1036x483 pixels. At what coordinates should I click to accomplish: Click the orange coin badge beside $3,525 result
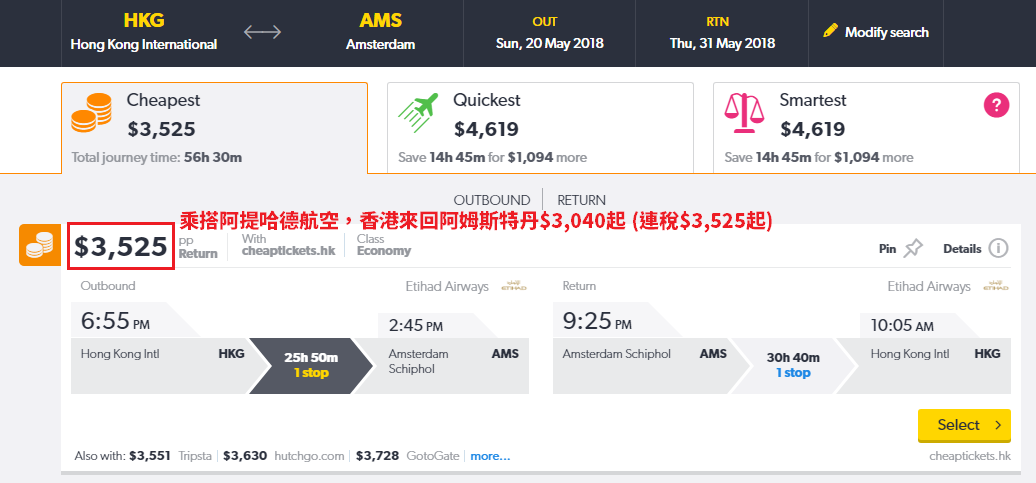click(40, 245)
